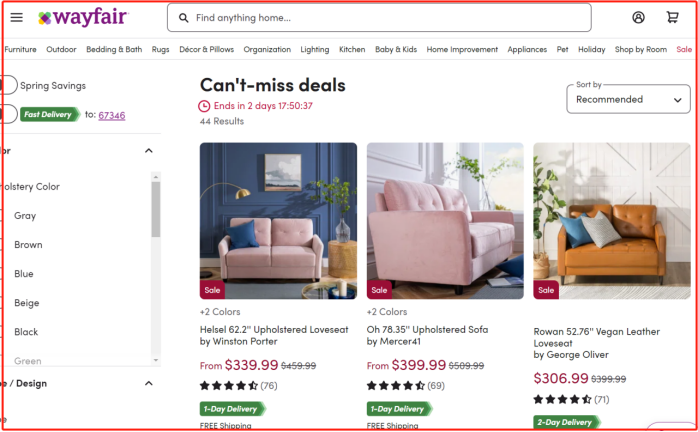
Task: Click the countdown clock icon
Action: click(x=205, y=106)
